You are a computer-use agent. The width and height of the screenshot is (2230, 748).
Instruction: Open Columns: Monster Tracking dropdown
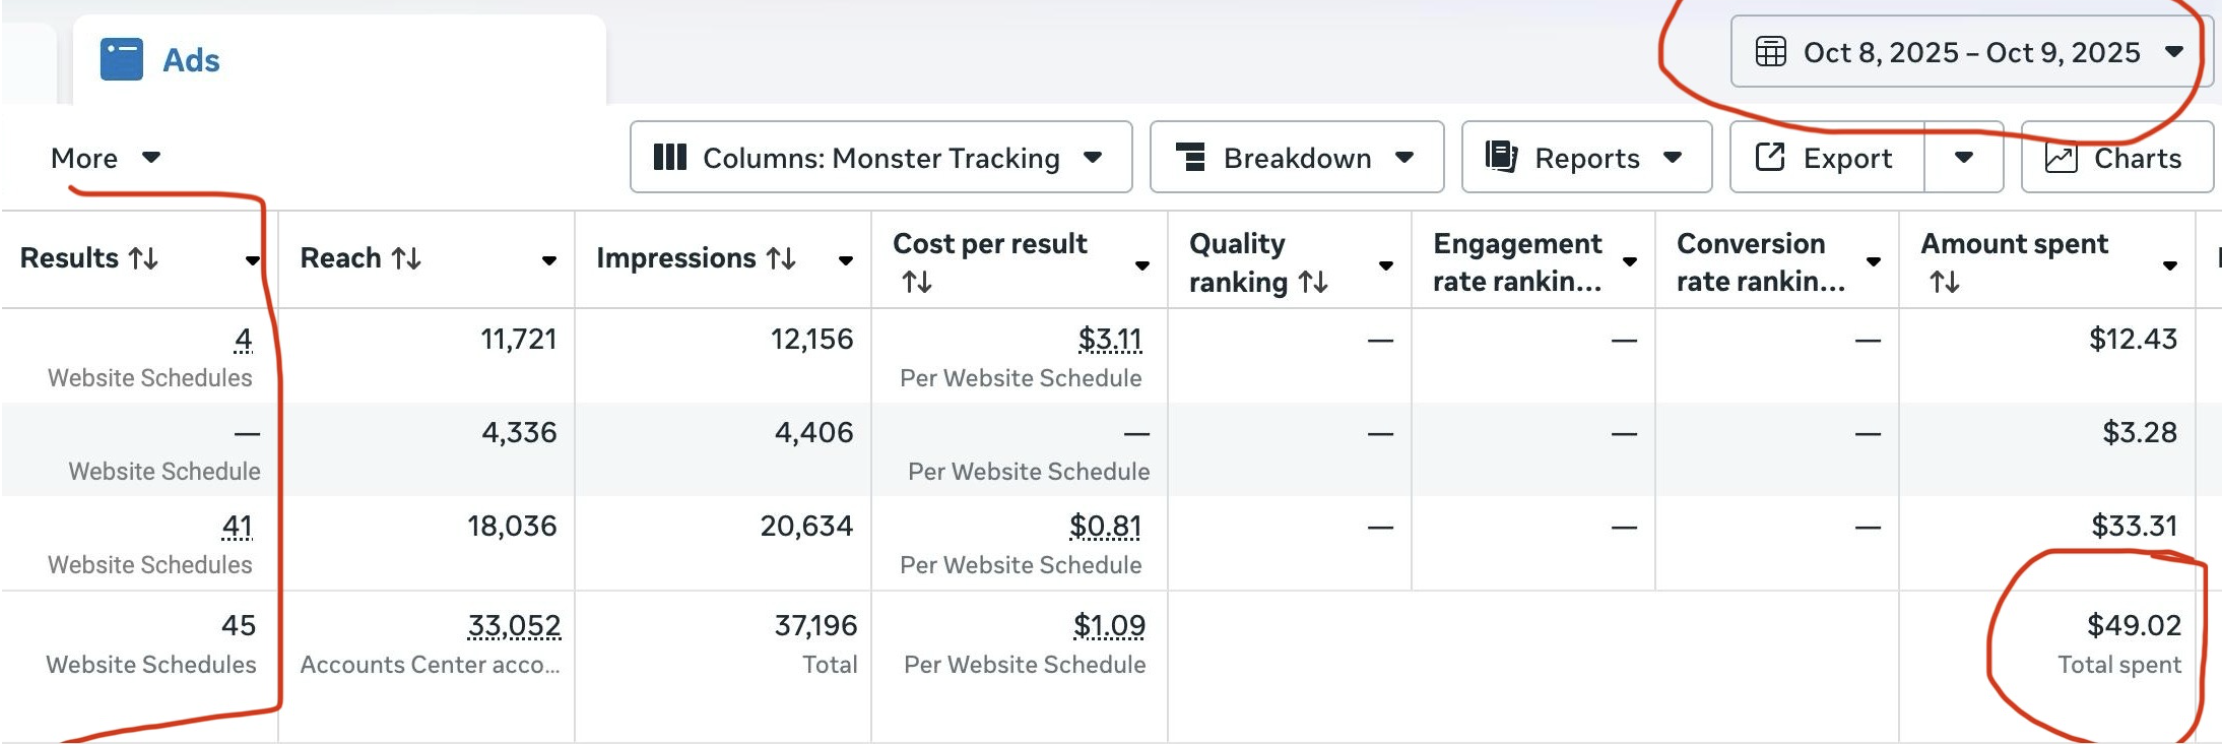pos(881,157)
